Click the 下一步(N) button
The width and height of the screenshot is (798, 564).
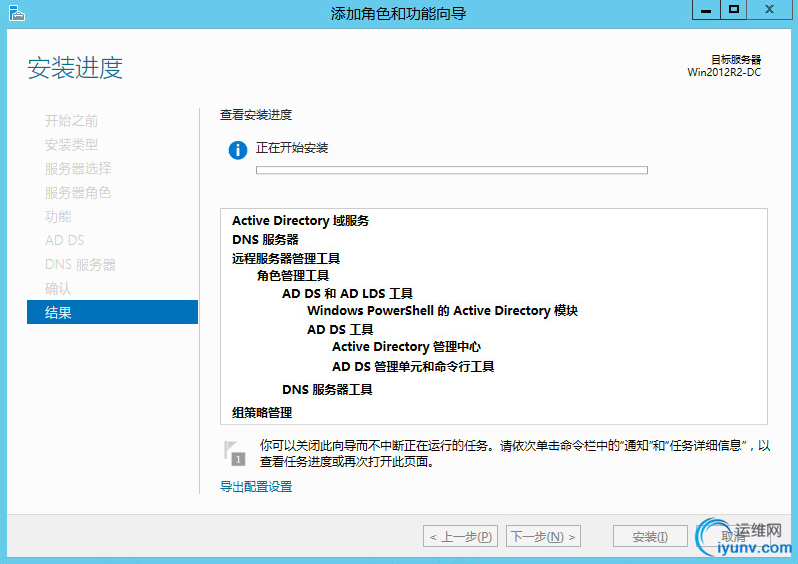(543, 536)
